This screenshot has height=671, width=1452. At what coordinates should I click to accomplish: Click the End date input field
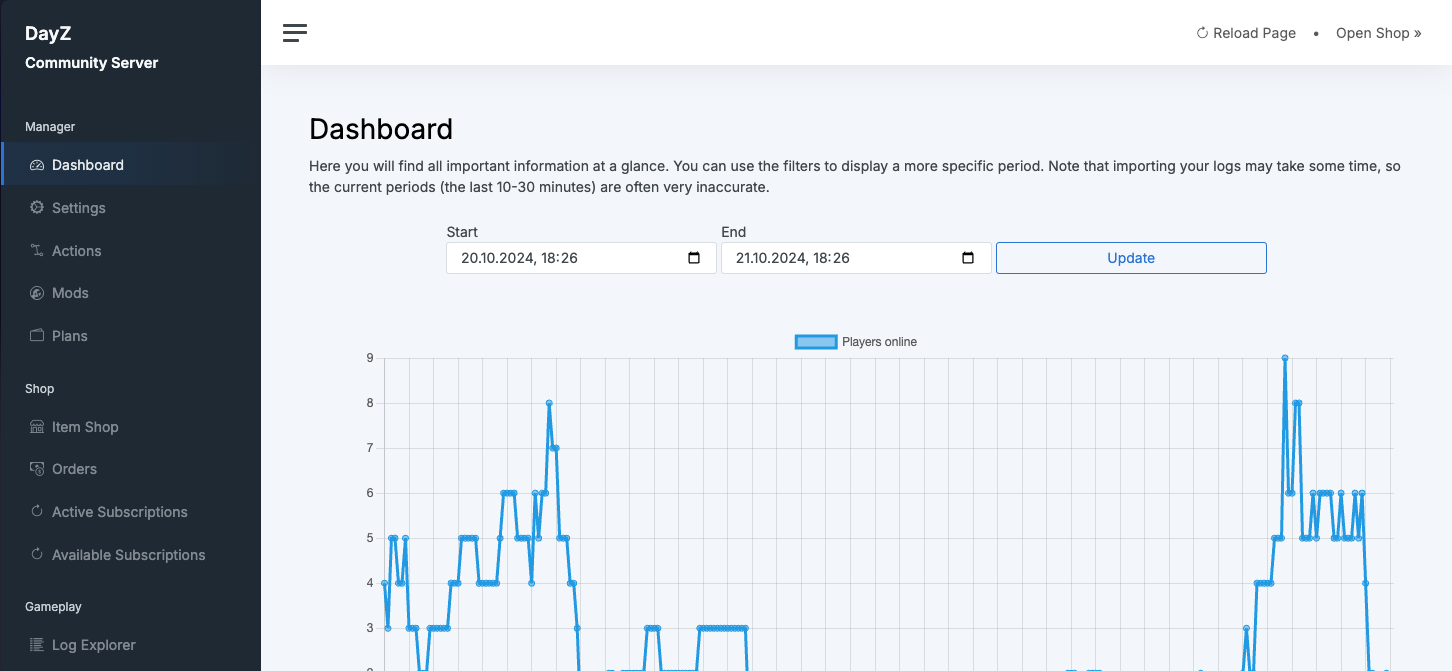[835, 258]
